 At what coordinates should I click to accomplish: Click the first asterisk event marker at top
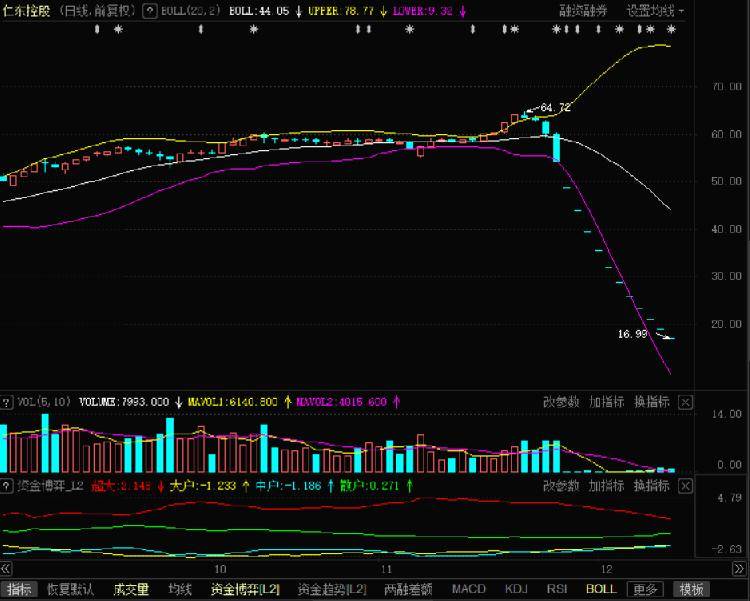[118, 29]
